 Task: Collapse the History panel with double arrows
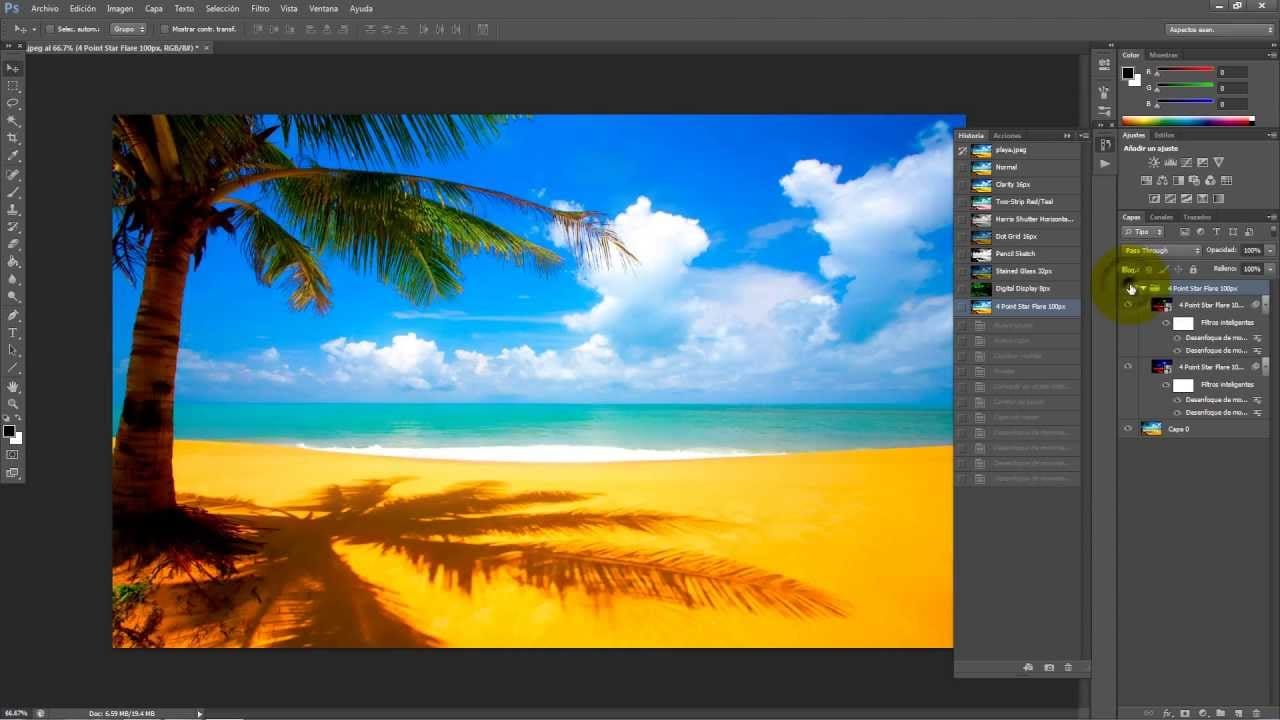coord(1067,135)
